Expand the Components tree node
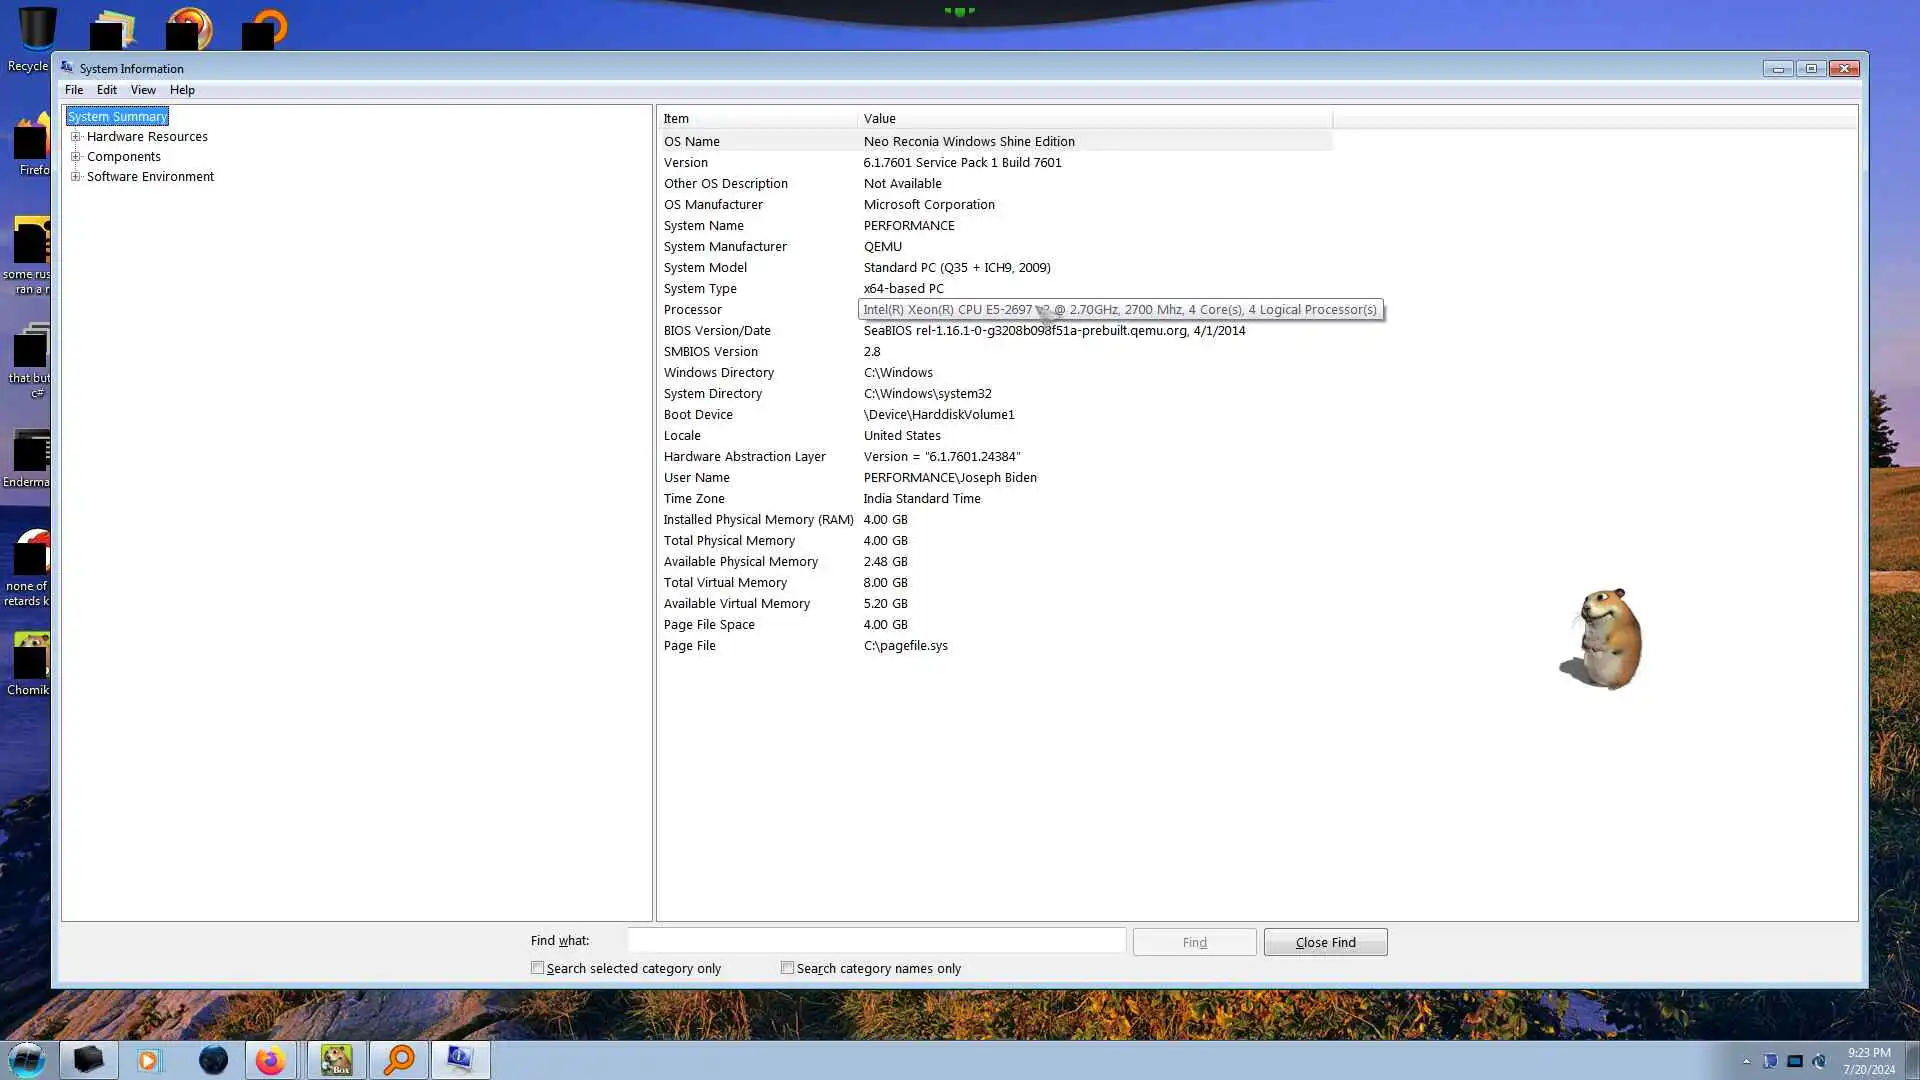The image size is (1920, 1080). click(x=76, y=157)
